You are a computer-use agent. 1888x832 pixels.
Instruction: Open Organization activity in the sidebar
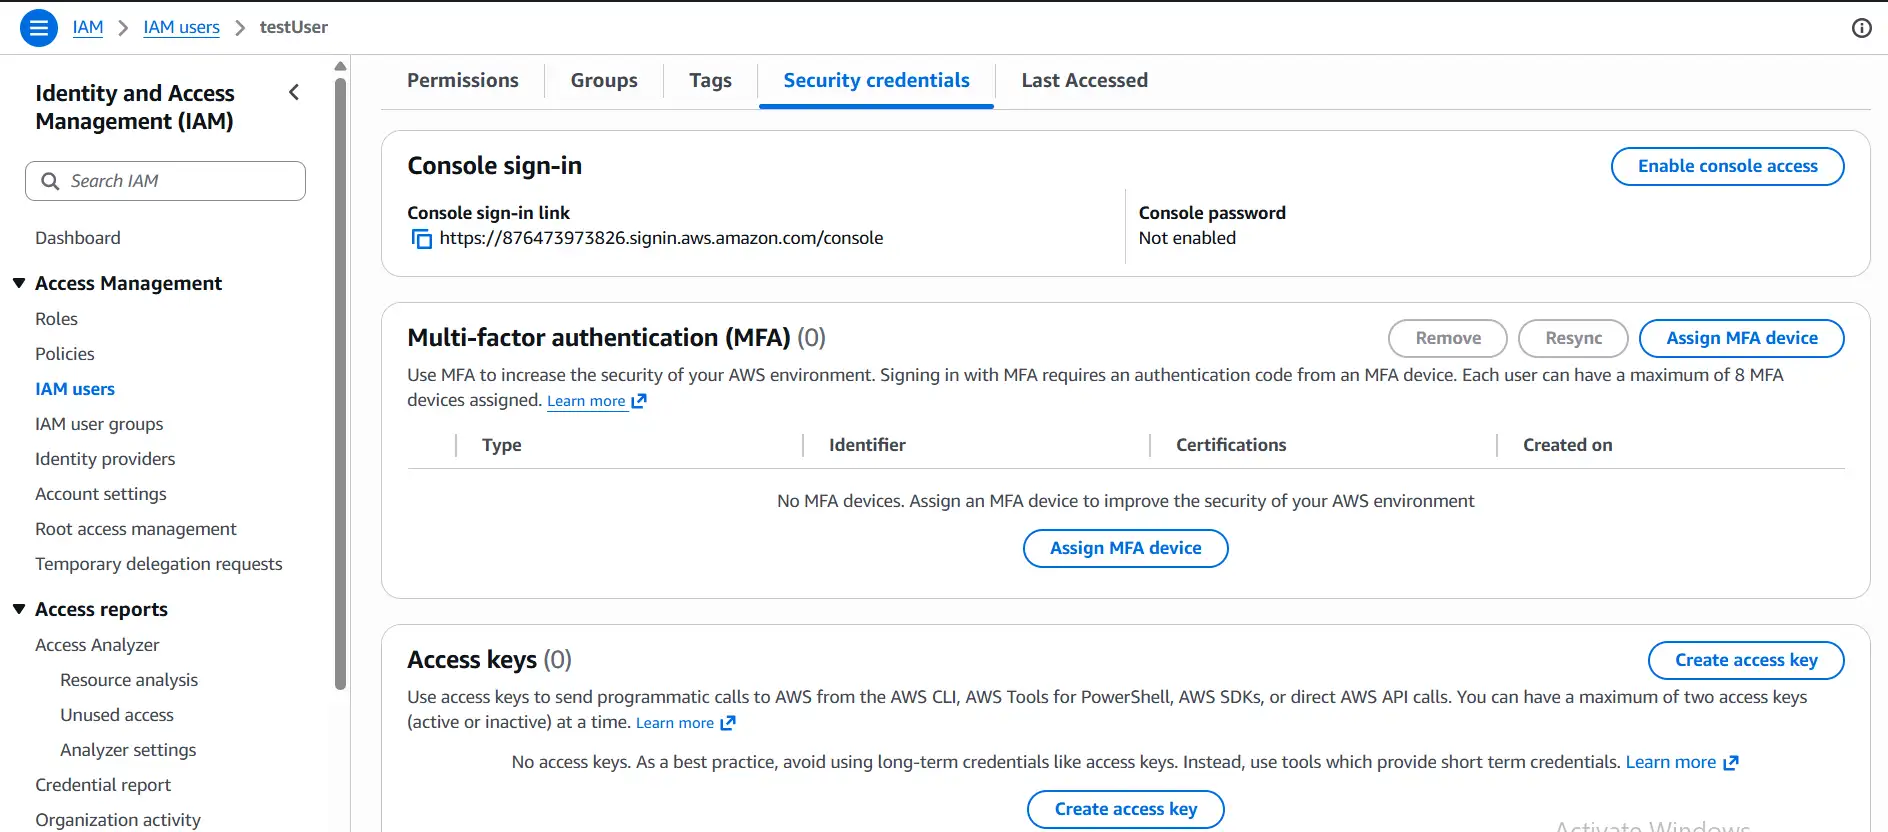(118, 820)
